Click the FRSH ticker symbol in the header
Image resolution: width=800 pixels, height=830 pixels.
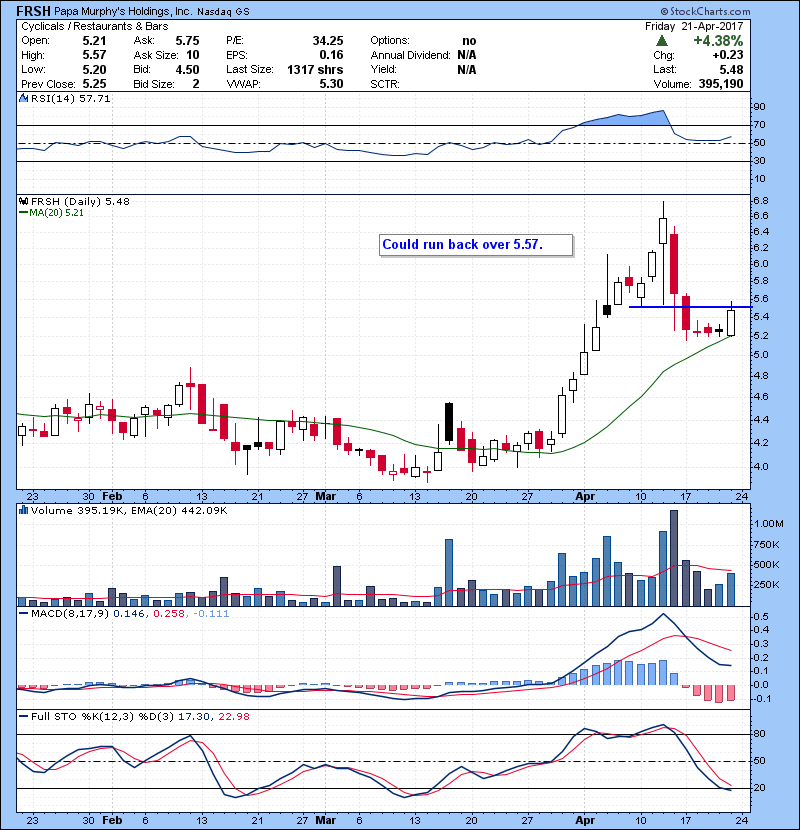point(33,11)
